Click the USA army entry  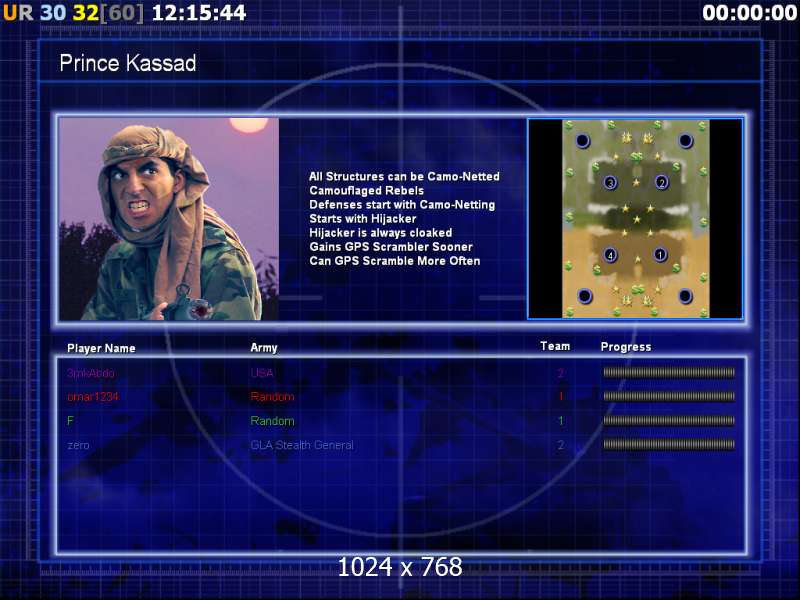(x=262, y=373)
